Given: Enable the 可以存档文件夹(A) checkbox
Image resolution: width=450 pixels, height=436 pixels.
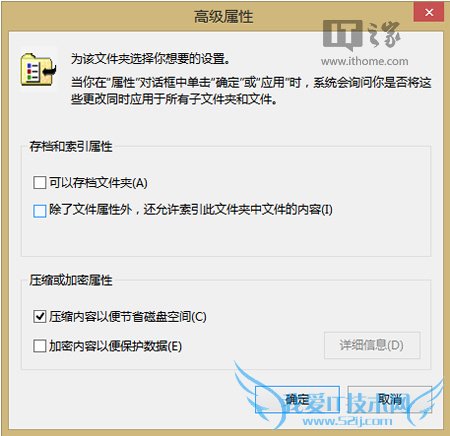Looking at the screenshot, I should click(40, 183).
